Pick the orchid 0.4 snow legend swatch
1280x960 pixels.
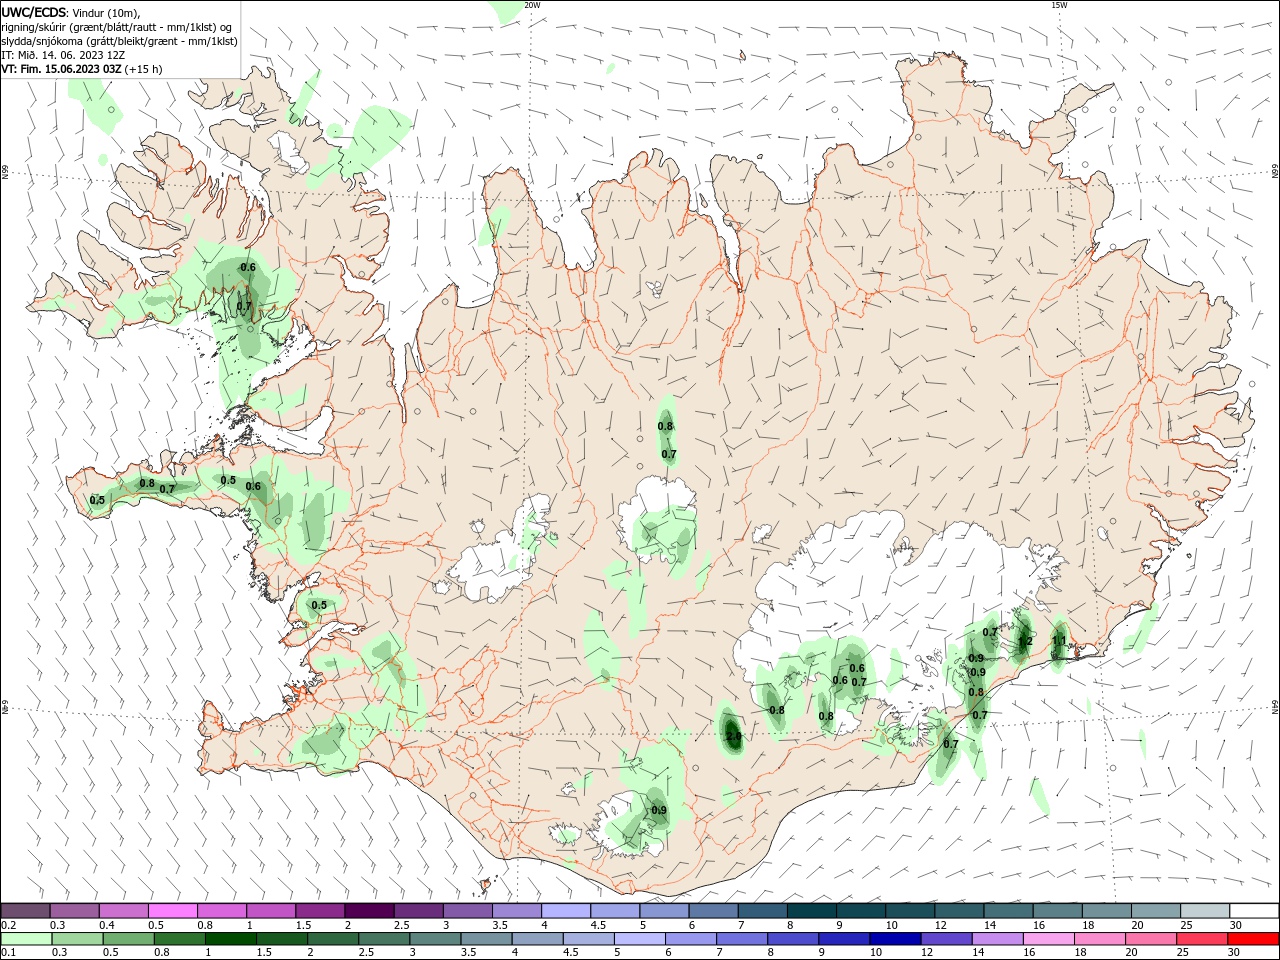pos(123,911)
